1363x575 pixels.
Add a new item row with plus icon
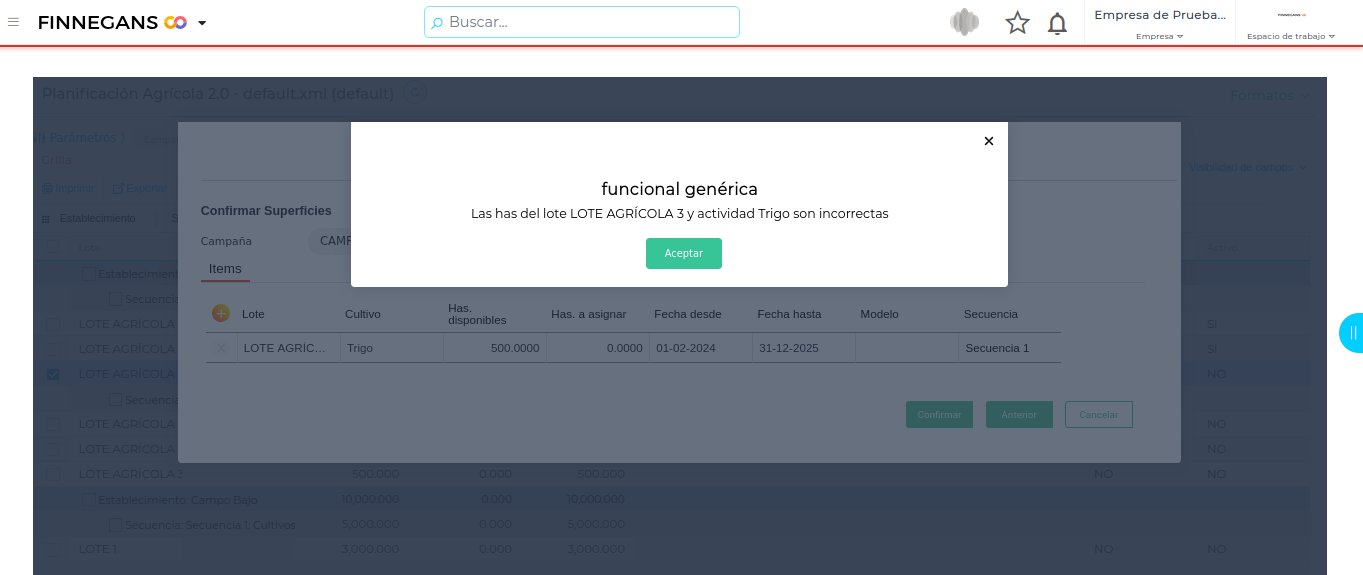pos(221,313)
